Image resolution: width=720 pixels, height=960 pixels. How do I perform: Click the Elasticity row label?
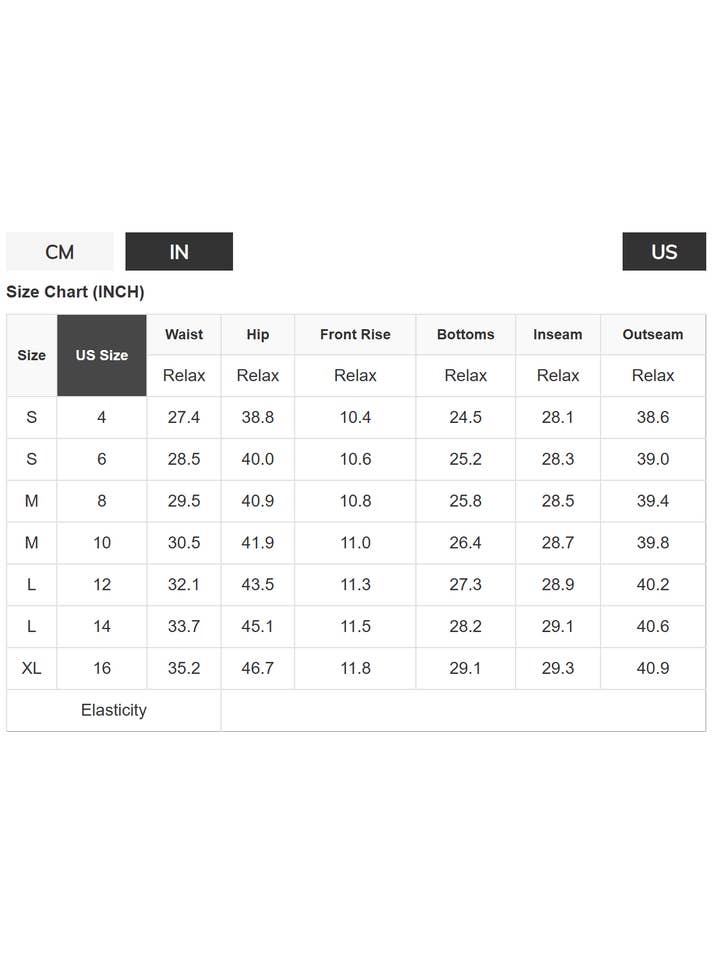114,710
